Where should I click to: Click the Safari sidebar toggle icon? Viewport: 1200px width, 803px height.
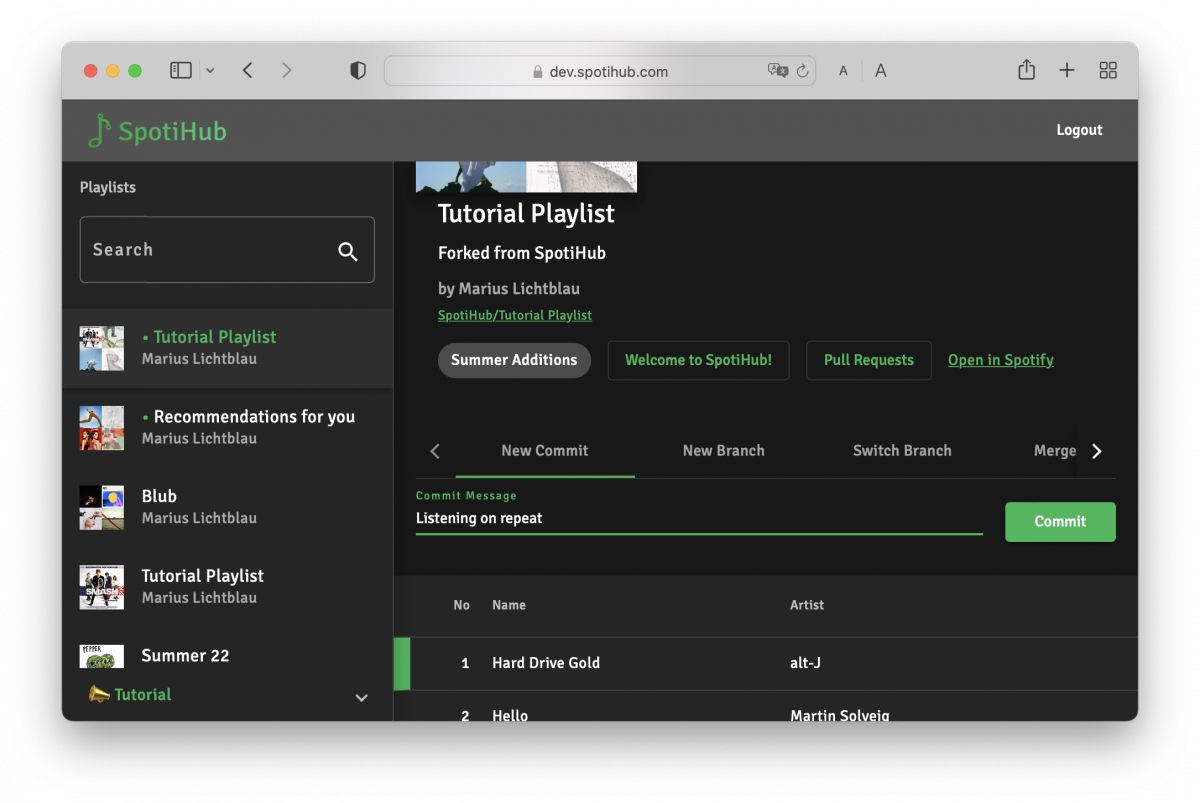(181, 70)
